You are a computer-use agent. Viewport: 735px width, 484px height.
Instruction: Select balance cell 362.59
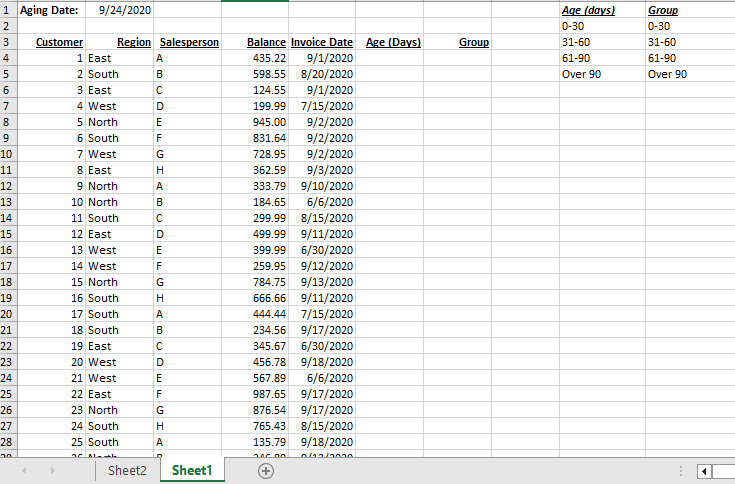point(255,170)
